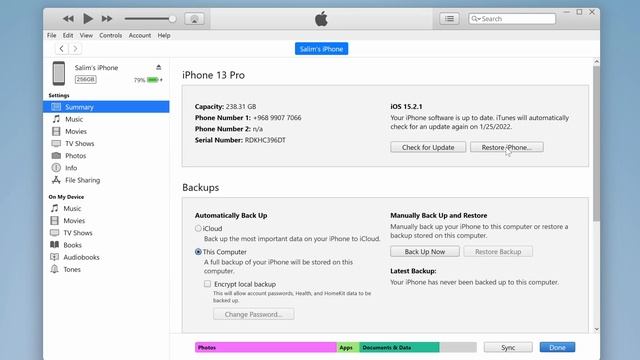Click the iPhone device icon in the sidebar
The height and width of the screenshot is (360, 640).
tap(59, 73)
